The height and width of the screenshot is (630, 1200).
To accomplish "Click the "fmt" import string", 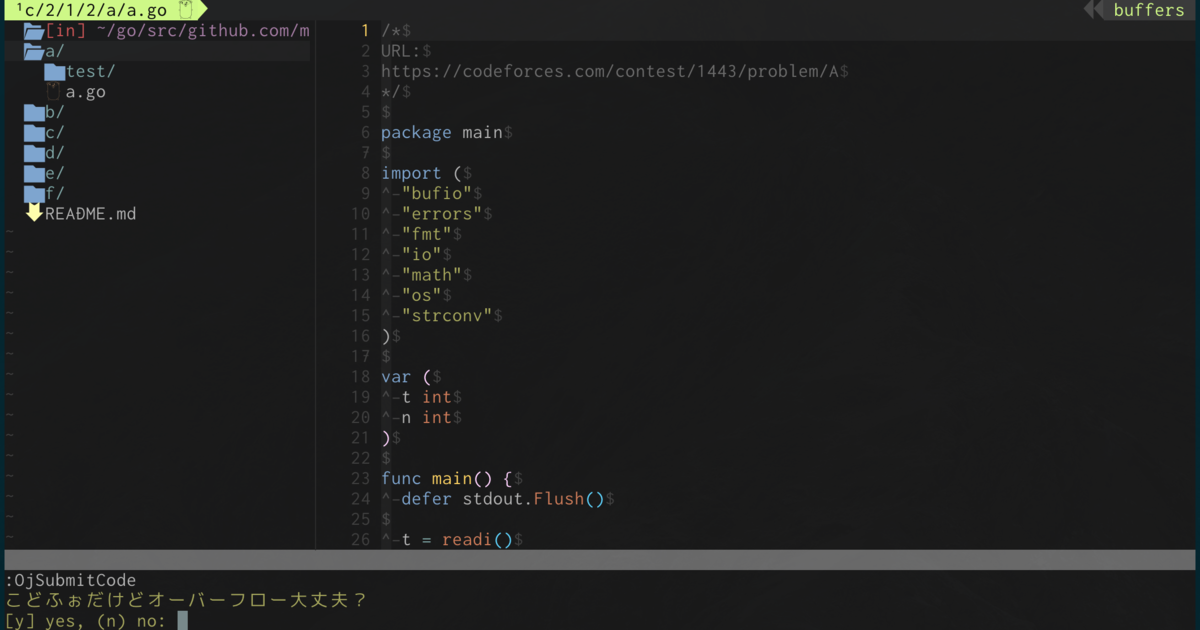I will [427, 234].
